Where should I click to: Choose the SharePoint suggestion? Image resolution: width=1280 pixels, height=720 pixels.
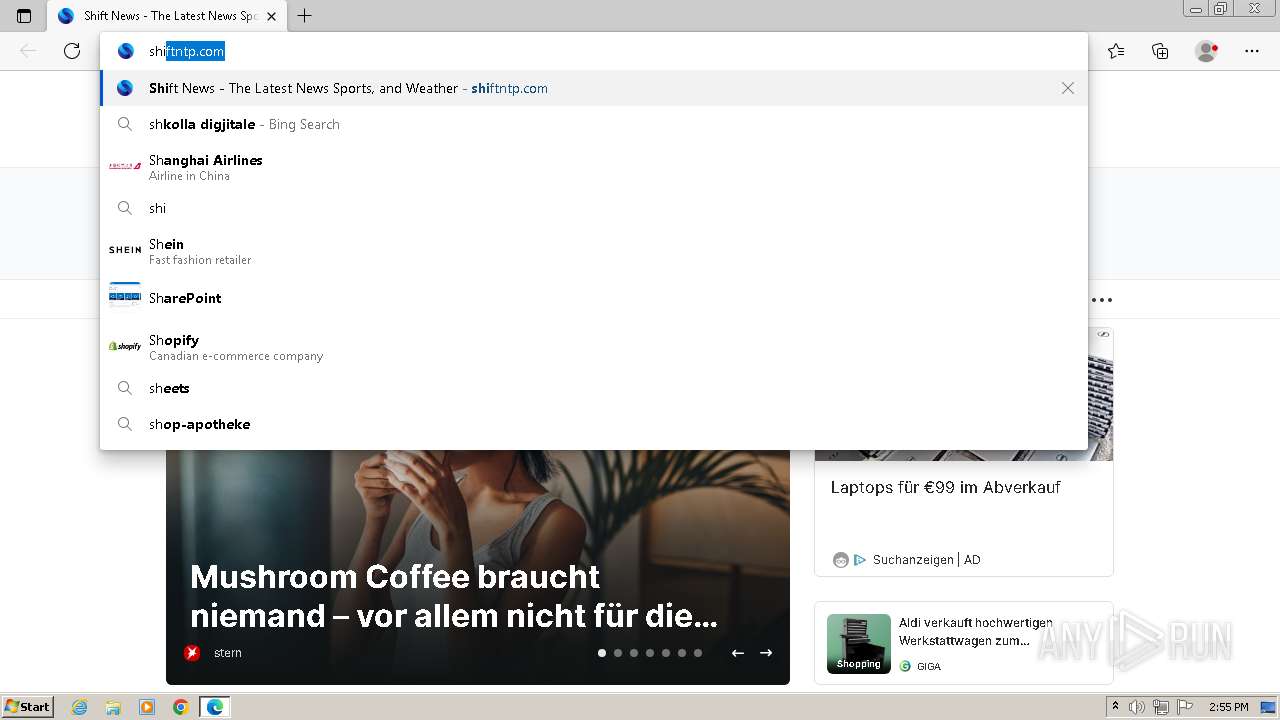pos(594,298)
